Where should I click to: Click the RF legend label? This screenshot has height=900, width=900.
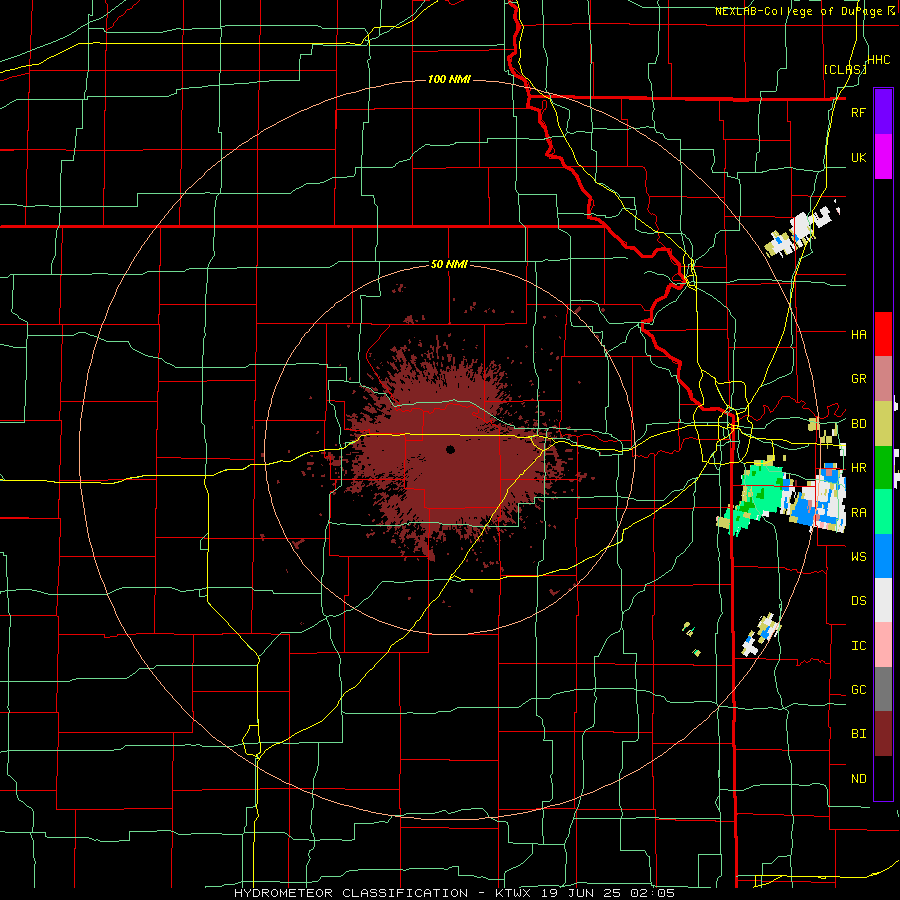(x=858, y=113)
